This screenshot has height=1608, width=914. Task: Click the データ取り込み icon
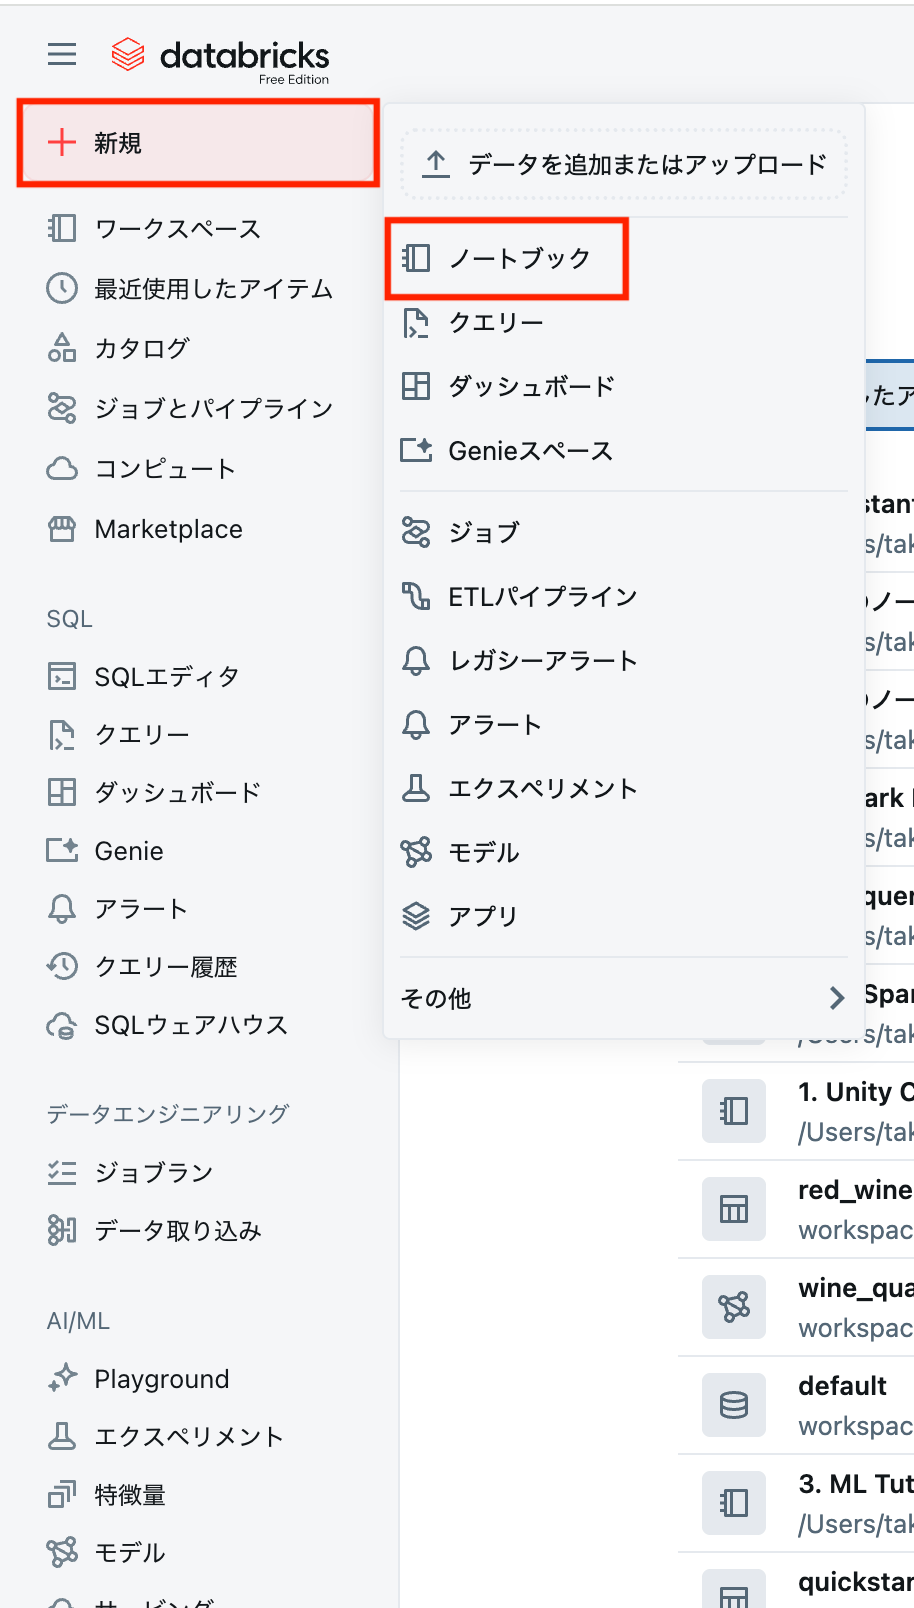[62, 1230]
